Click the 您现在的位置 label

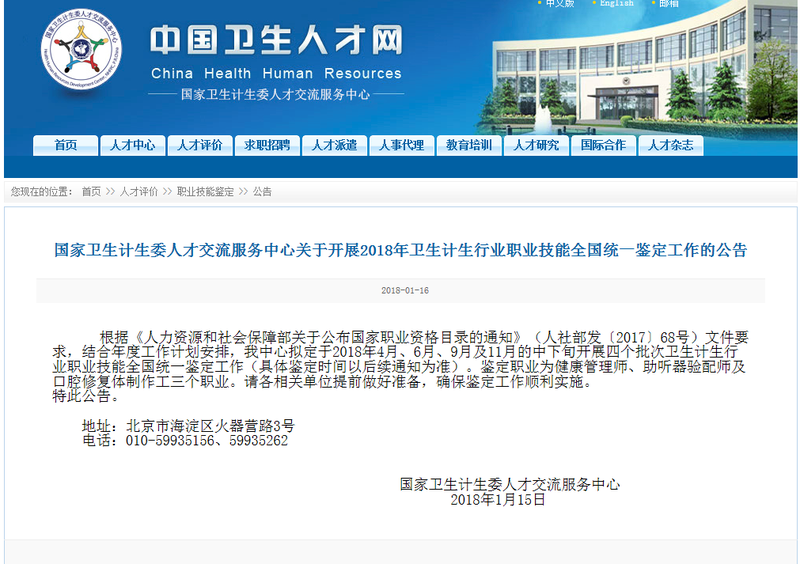tap(41, 192)
